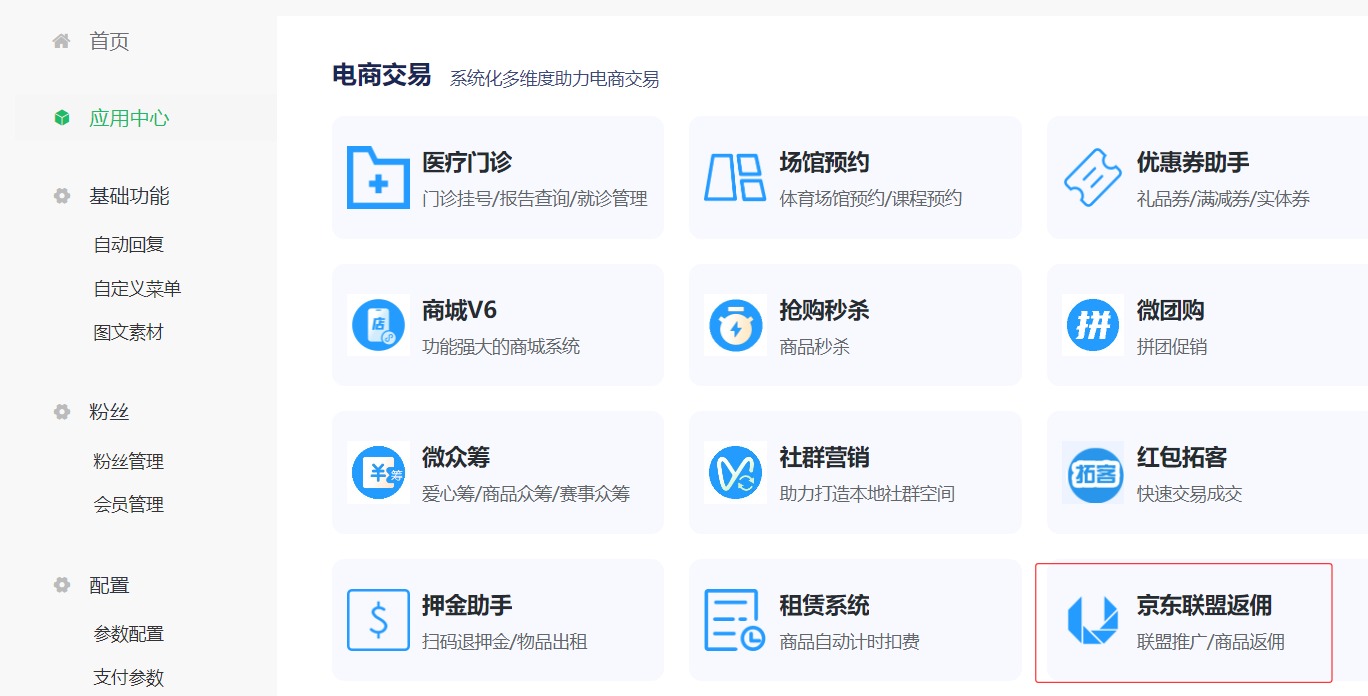
Task: Toggle the 配置 menu section
Action: coord(109,585)
